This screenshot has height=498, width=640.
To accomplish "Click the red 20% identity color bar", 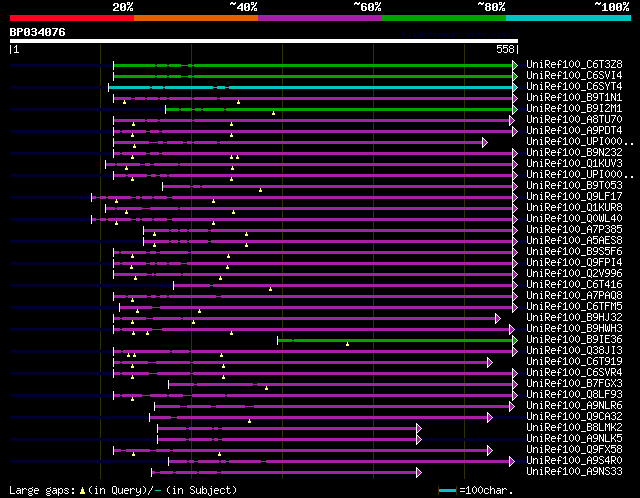I will (72, 18).
